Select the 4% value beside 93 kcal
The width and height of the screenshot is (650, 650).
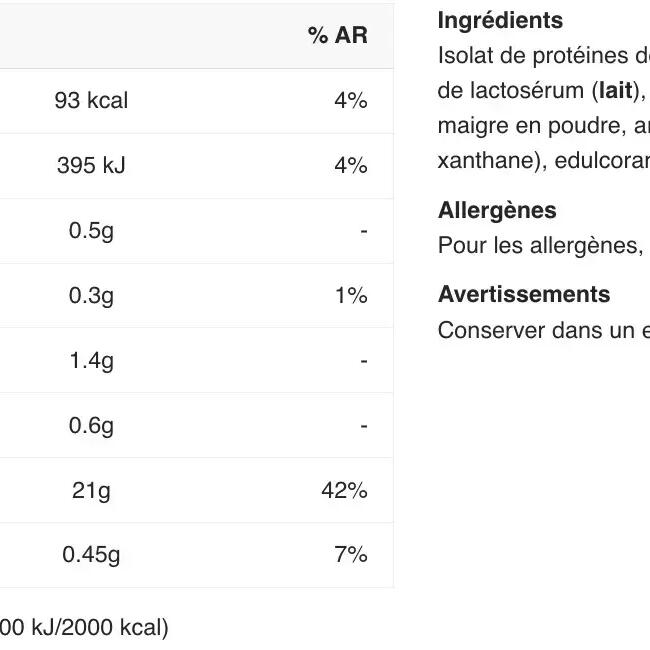351,101
